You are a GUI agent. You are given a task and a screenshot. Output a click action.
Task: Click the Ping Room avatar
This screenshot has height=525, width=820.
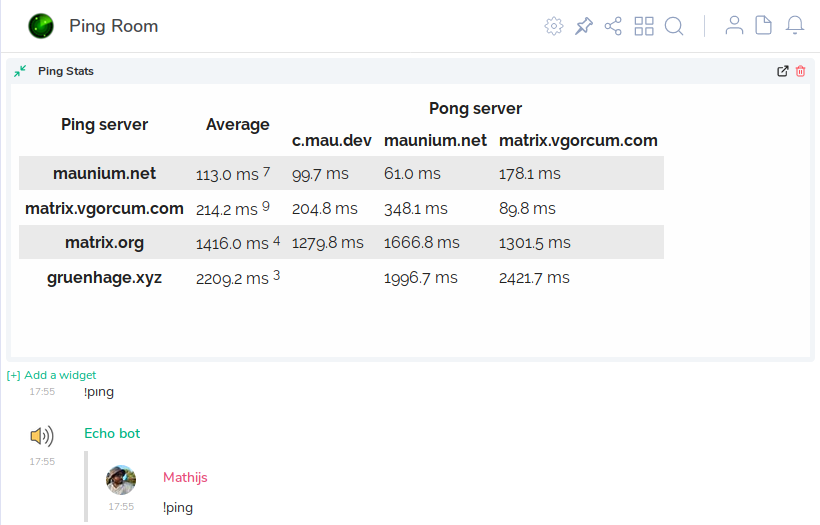[41, 26]
